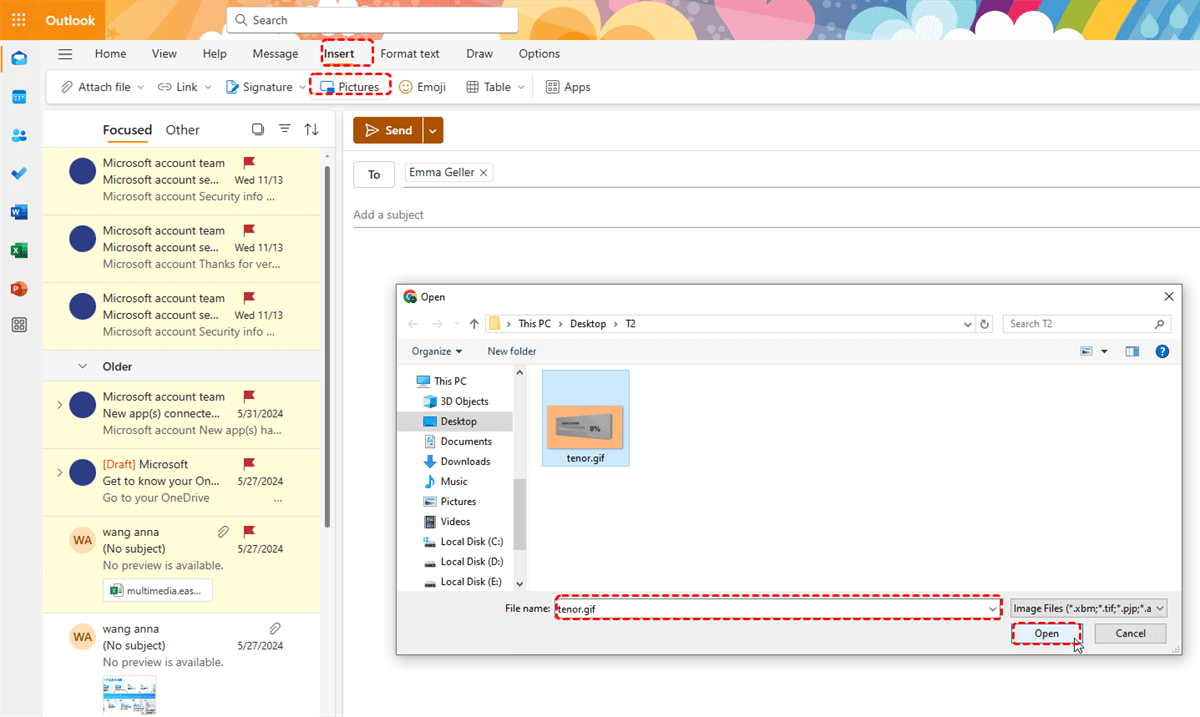Select Pictures folder in dialog tree
This screenshot has width=1200, height=717.
(458, 501)
